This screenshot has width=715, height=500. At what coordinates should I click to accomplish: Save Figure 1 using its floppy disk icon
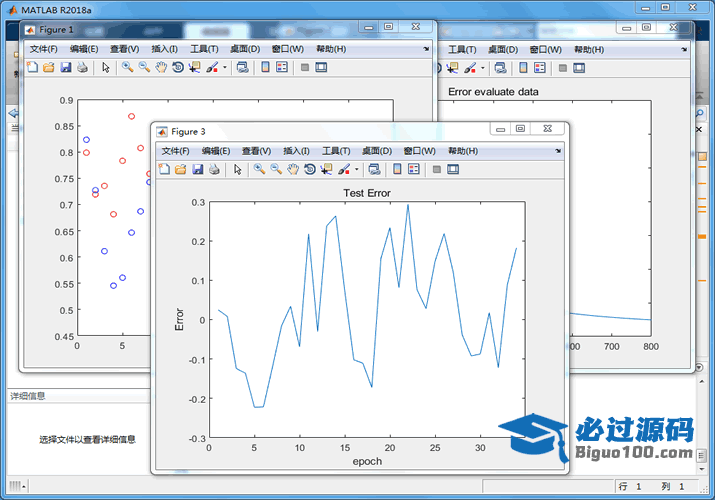coord(66,68)
